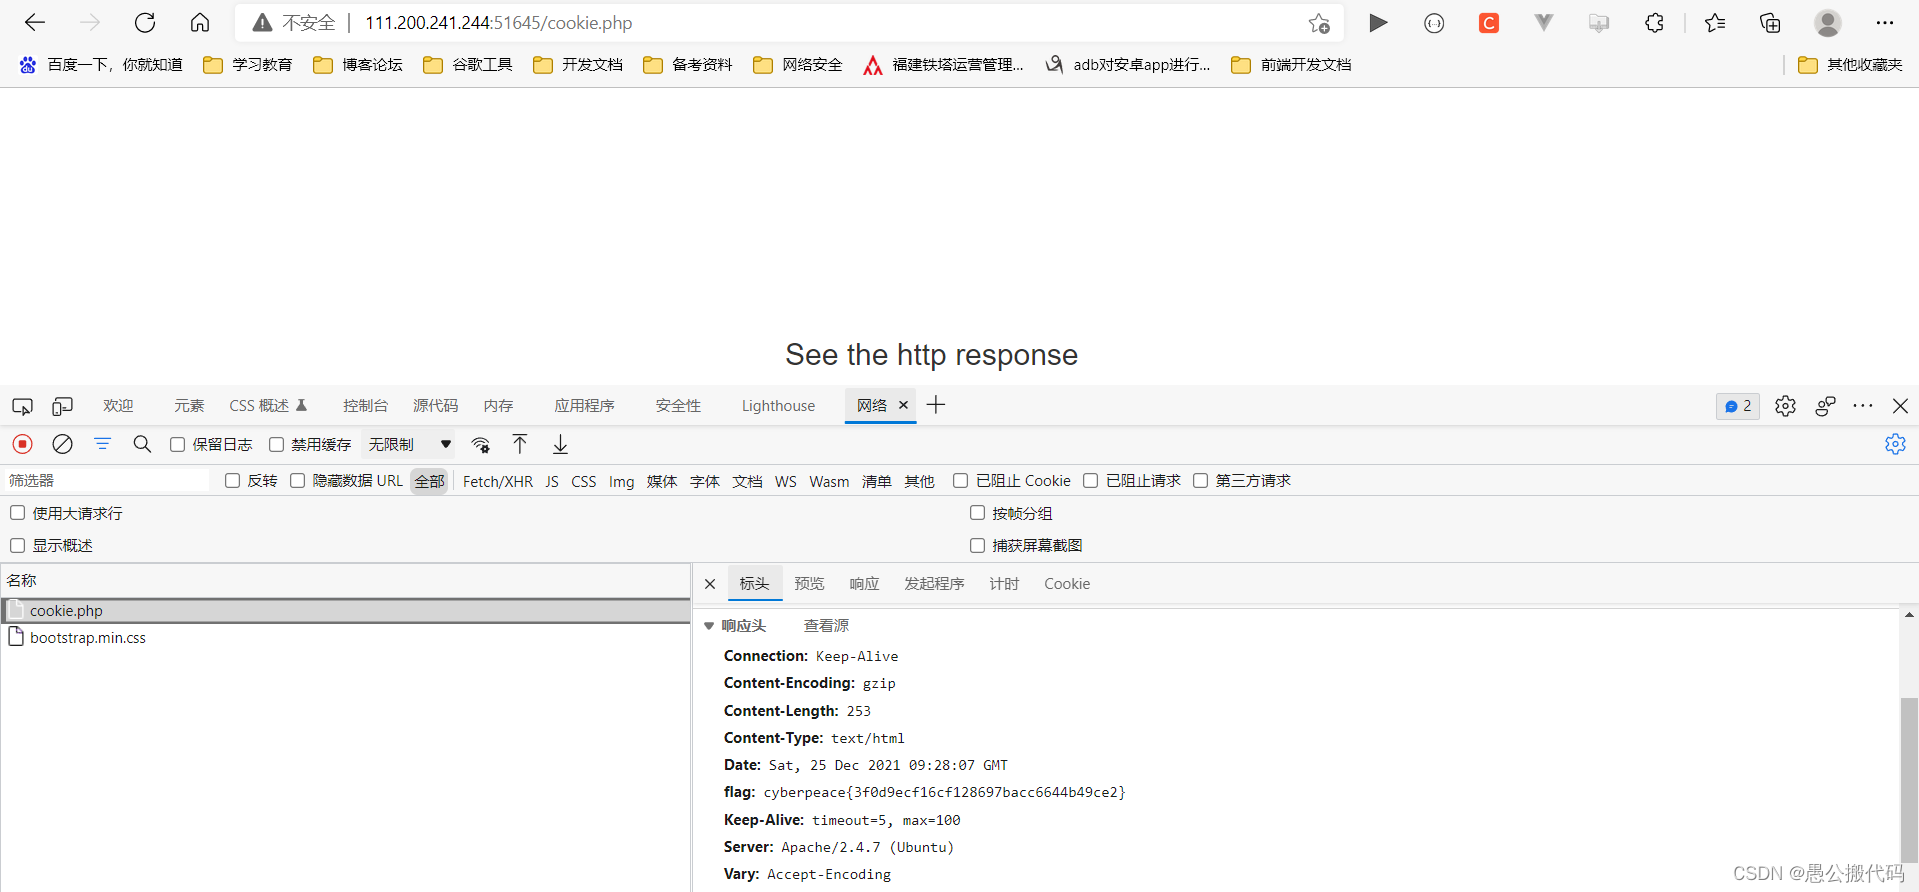This screenshot has height=892, width=1919.
Task: Switch to 源代码 DevTools tab
Action: (x=435, y=406)
